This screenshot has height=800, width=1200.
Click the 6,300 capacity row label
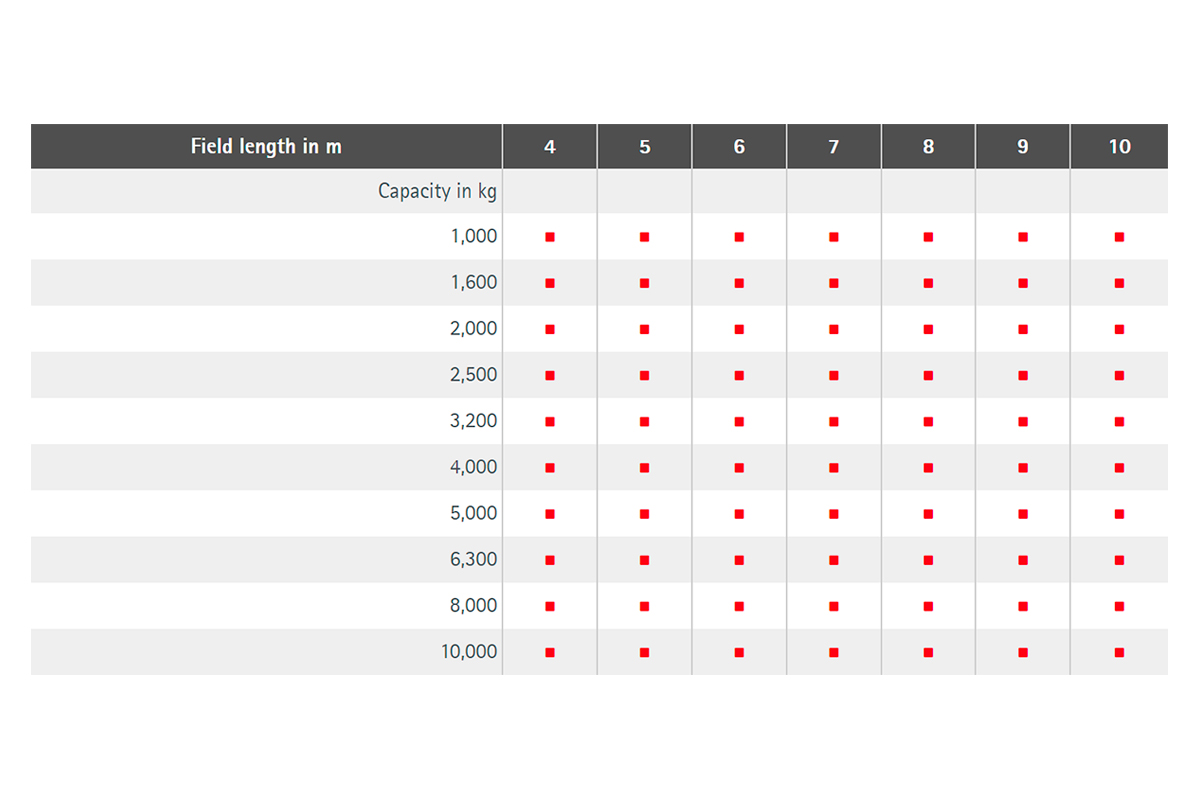click(473, 560)
